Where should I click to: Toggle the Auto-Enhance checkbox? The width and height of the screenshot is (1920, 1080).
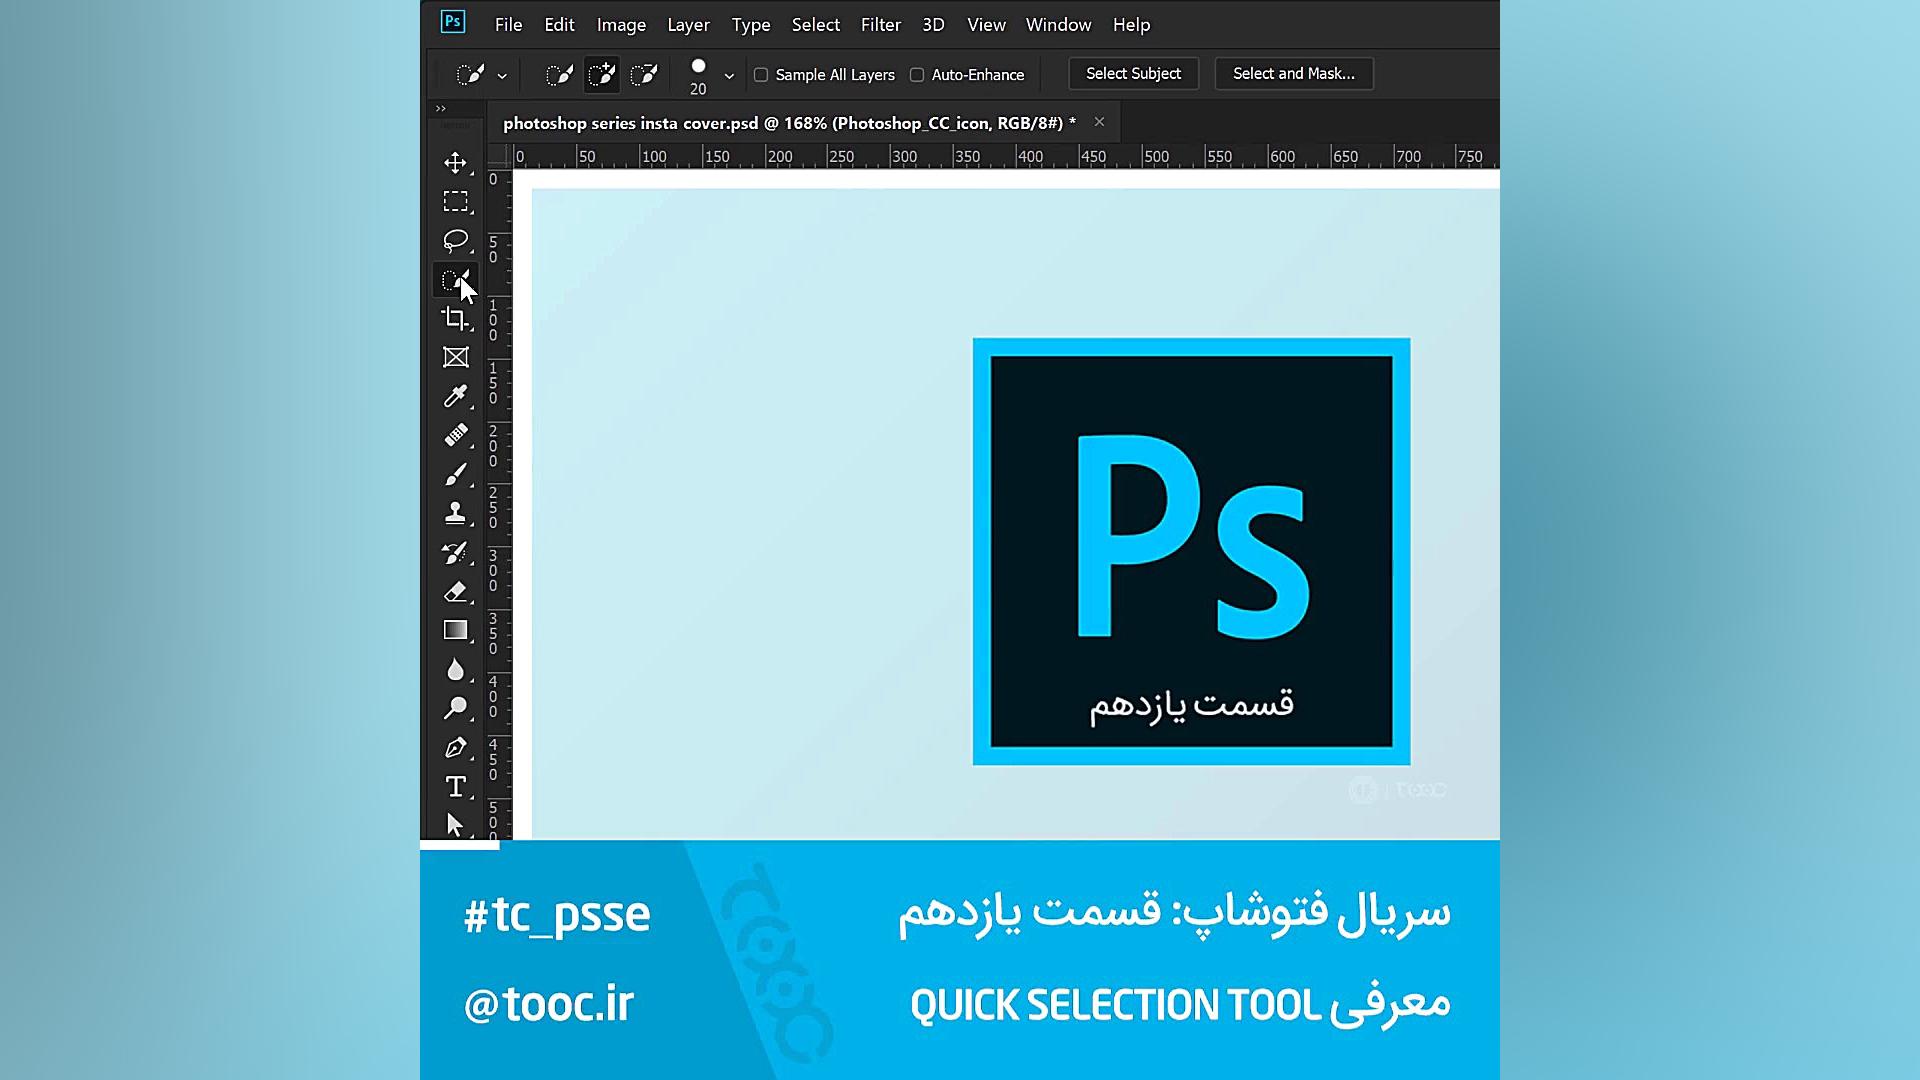[x=917, y=75]
